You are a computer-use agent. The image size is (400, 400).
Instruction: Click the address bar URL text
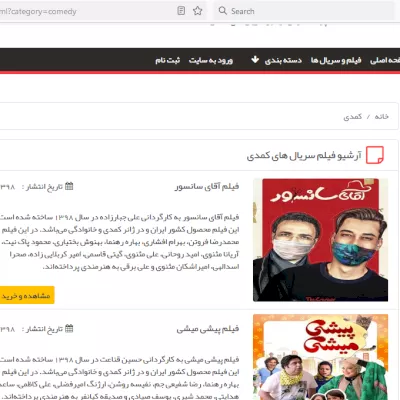point(38,12)
